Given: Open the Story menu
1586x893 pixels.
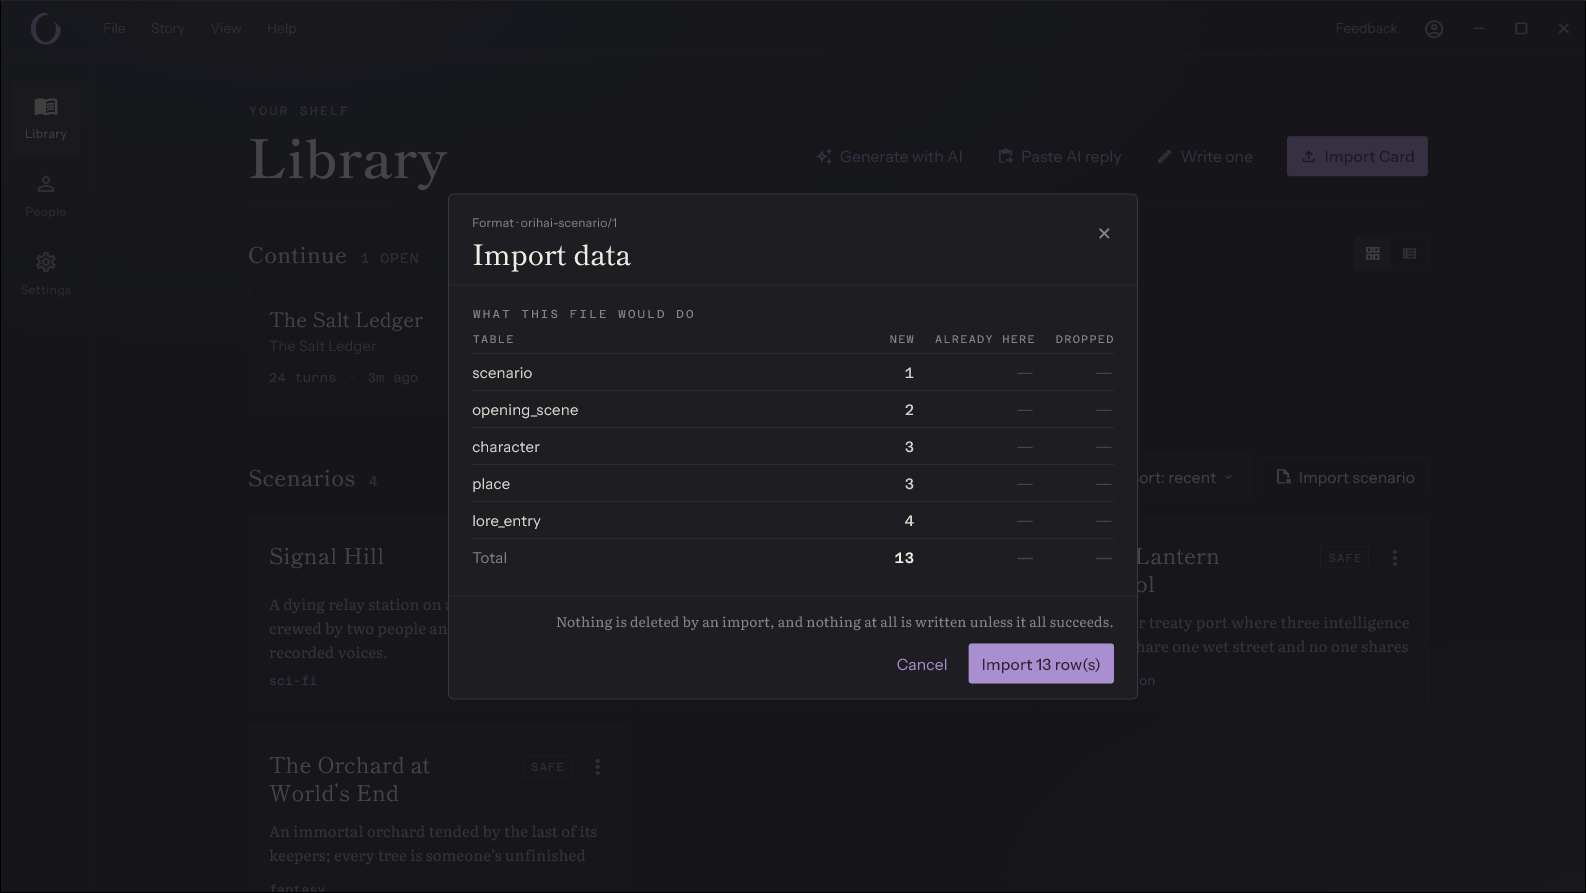Looking at the screenshot, I should (x=168, y=28).
